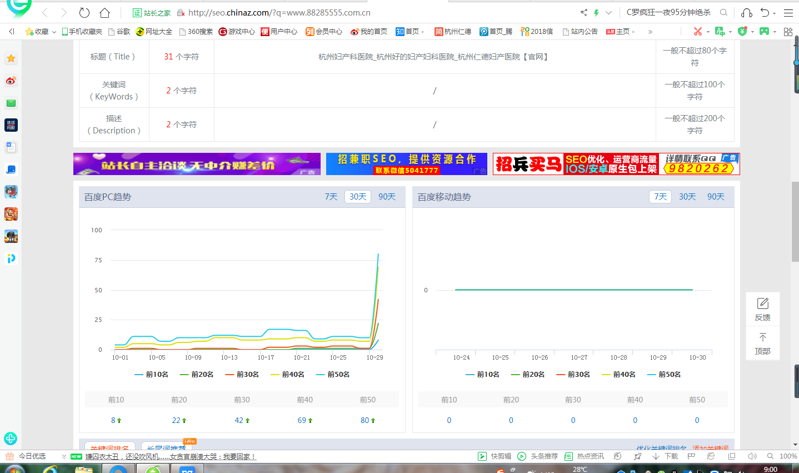The image size is (799, 473).
Task: Toggle 前20名 legend in mobile chart
Action: pyautogui.click(x=528, y=374)
